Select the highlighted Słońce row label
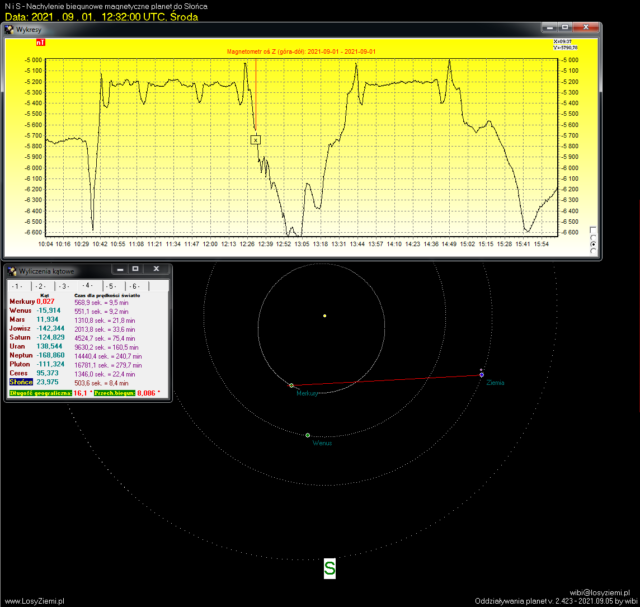 pos(21,382)
